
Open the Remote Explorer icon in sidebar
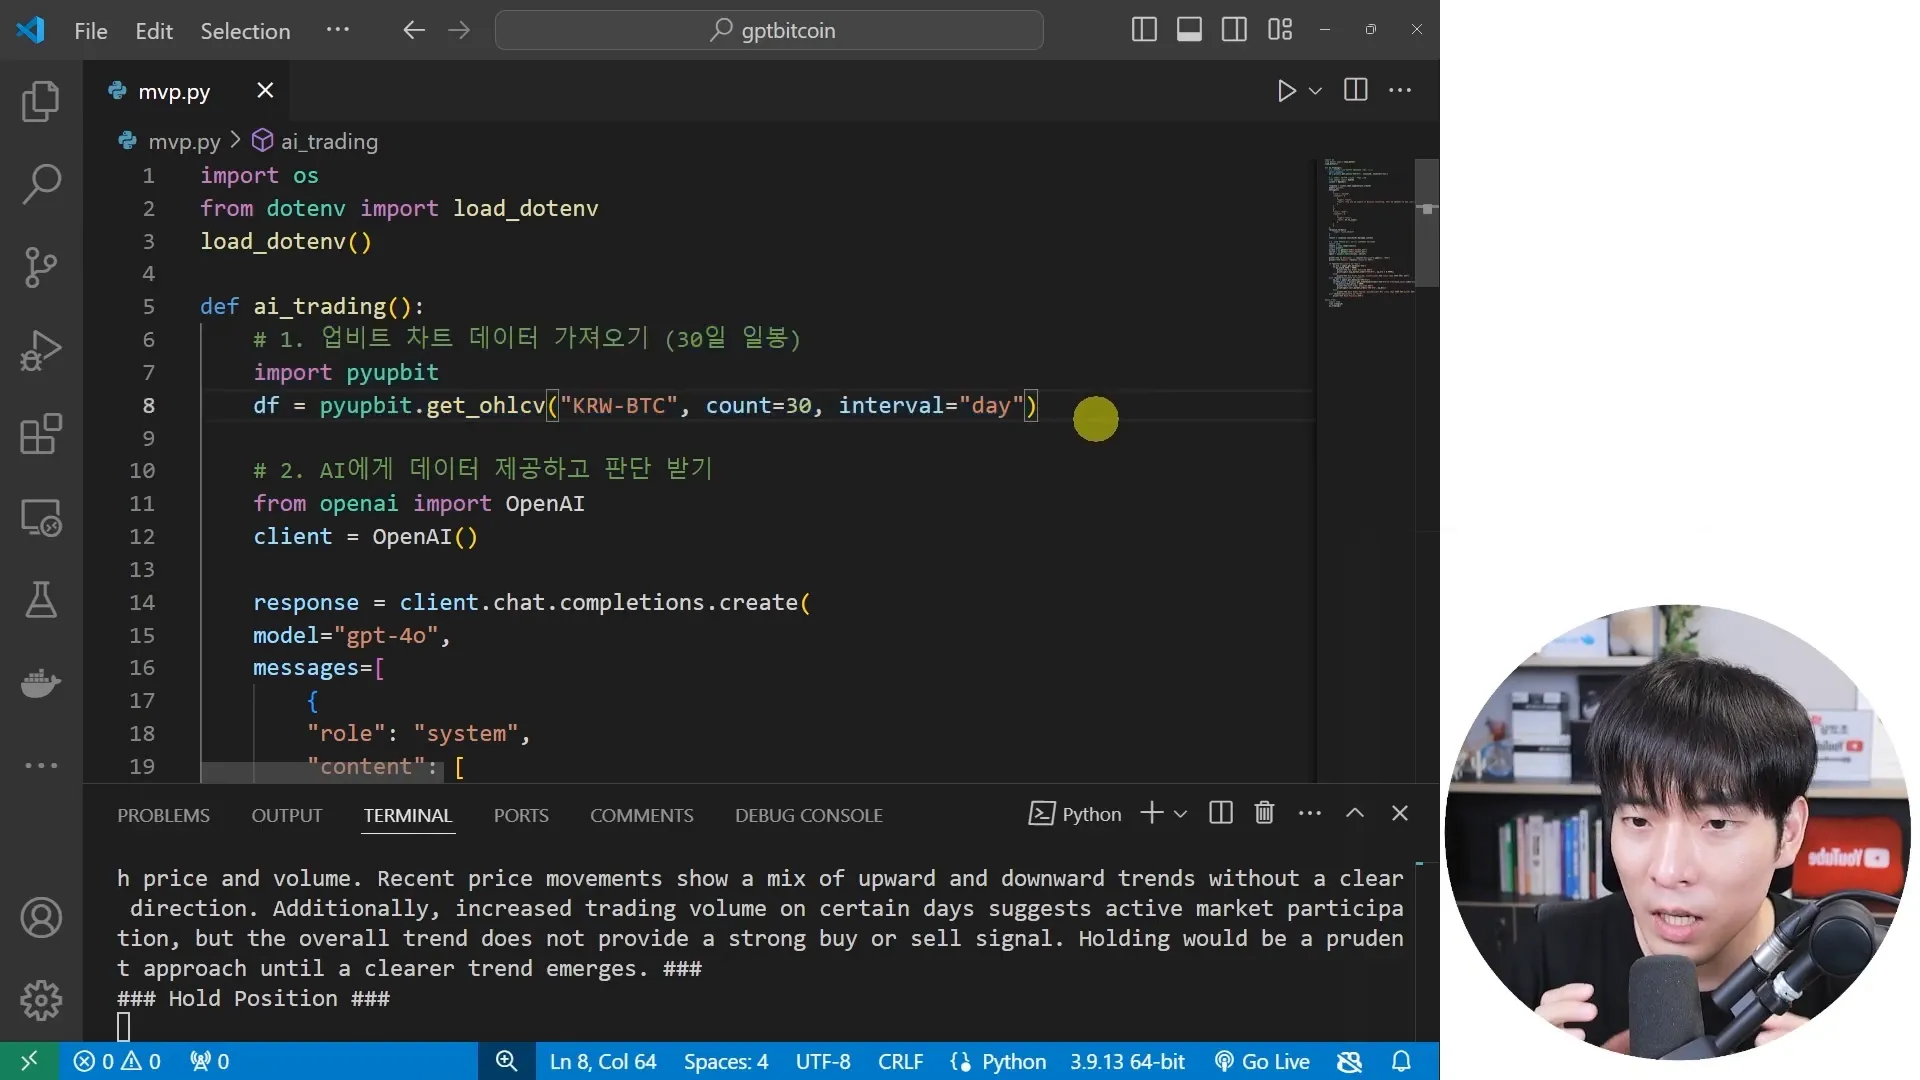(x=42, y=517)
